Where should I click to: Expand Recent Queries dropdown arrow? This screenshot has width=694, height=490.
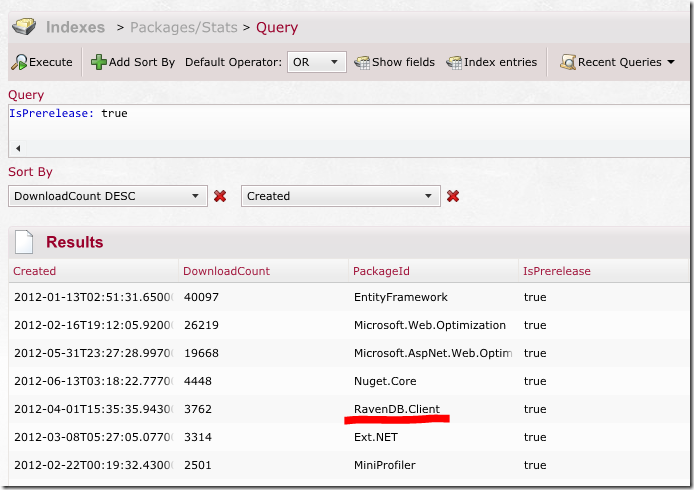point(671,62)
